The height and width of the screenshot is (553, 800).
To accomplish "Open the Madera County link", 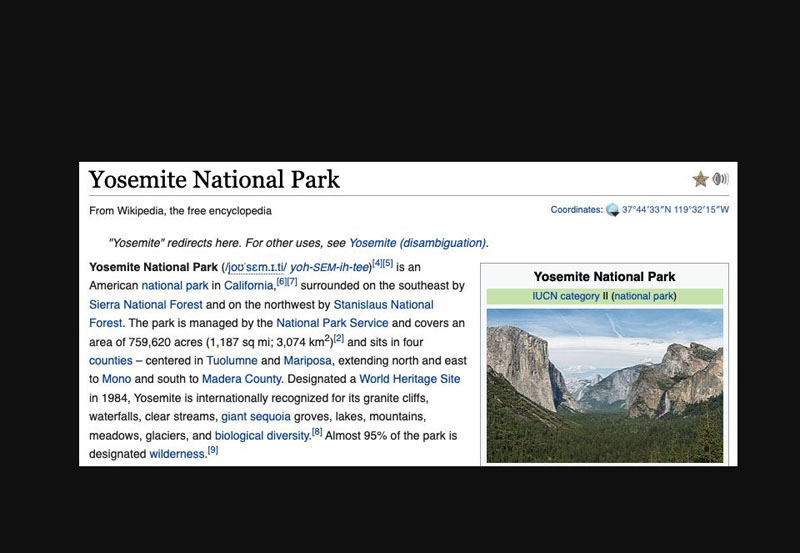I will point(242,379).
